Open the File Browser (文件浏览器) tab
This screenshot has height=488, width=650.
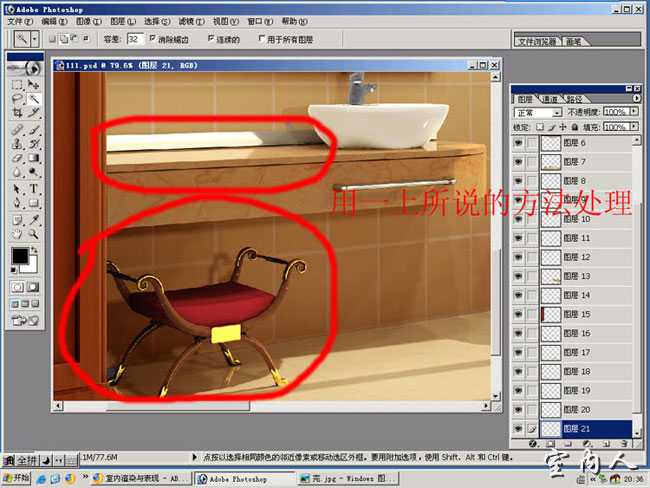[x=537, y=41]
